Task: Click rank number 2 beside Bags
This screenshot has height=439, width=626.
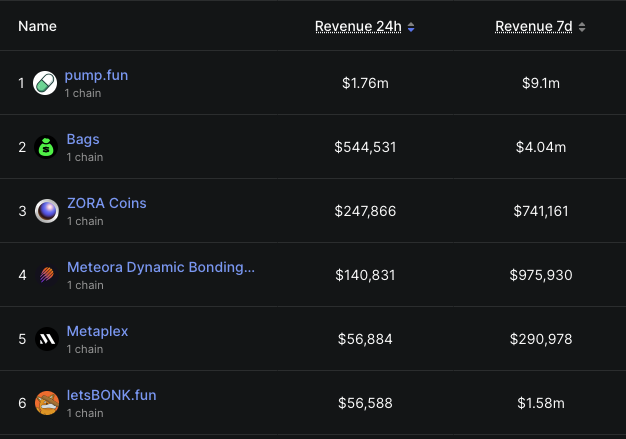Action: pos(22,147)
